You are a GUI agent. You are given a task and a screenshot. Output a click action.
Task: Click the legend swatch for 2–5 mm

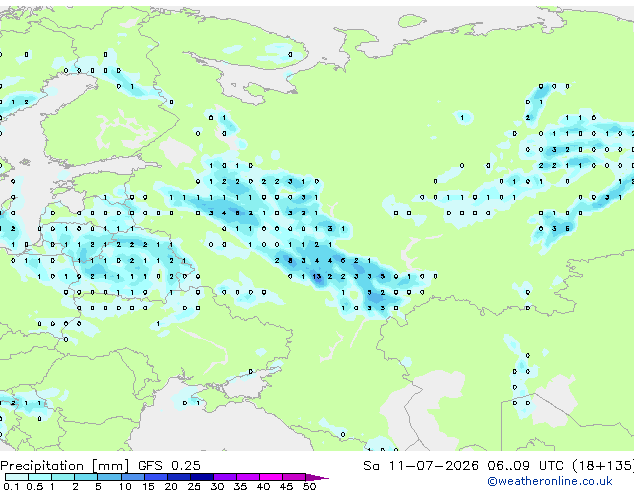pyautogui.click(x=86, y=477)
